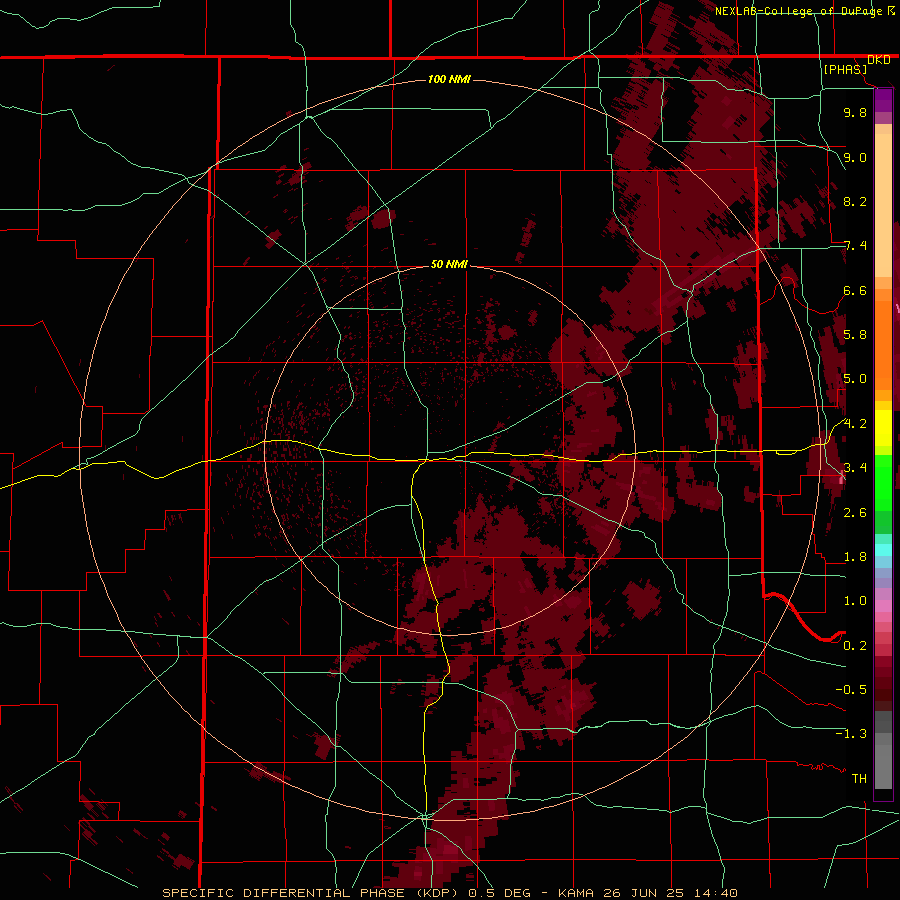The image size is (900, 900).
Task: Click the 9.8 value on the KDP scale
Action: pos(855,112)
